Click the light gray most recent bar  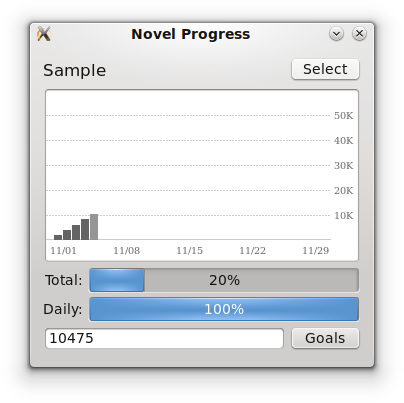coord(94,227)
